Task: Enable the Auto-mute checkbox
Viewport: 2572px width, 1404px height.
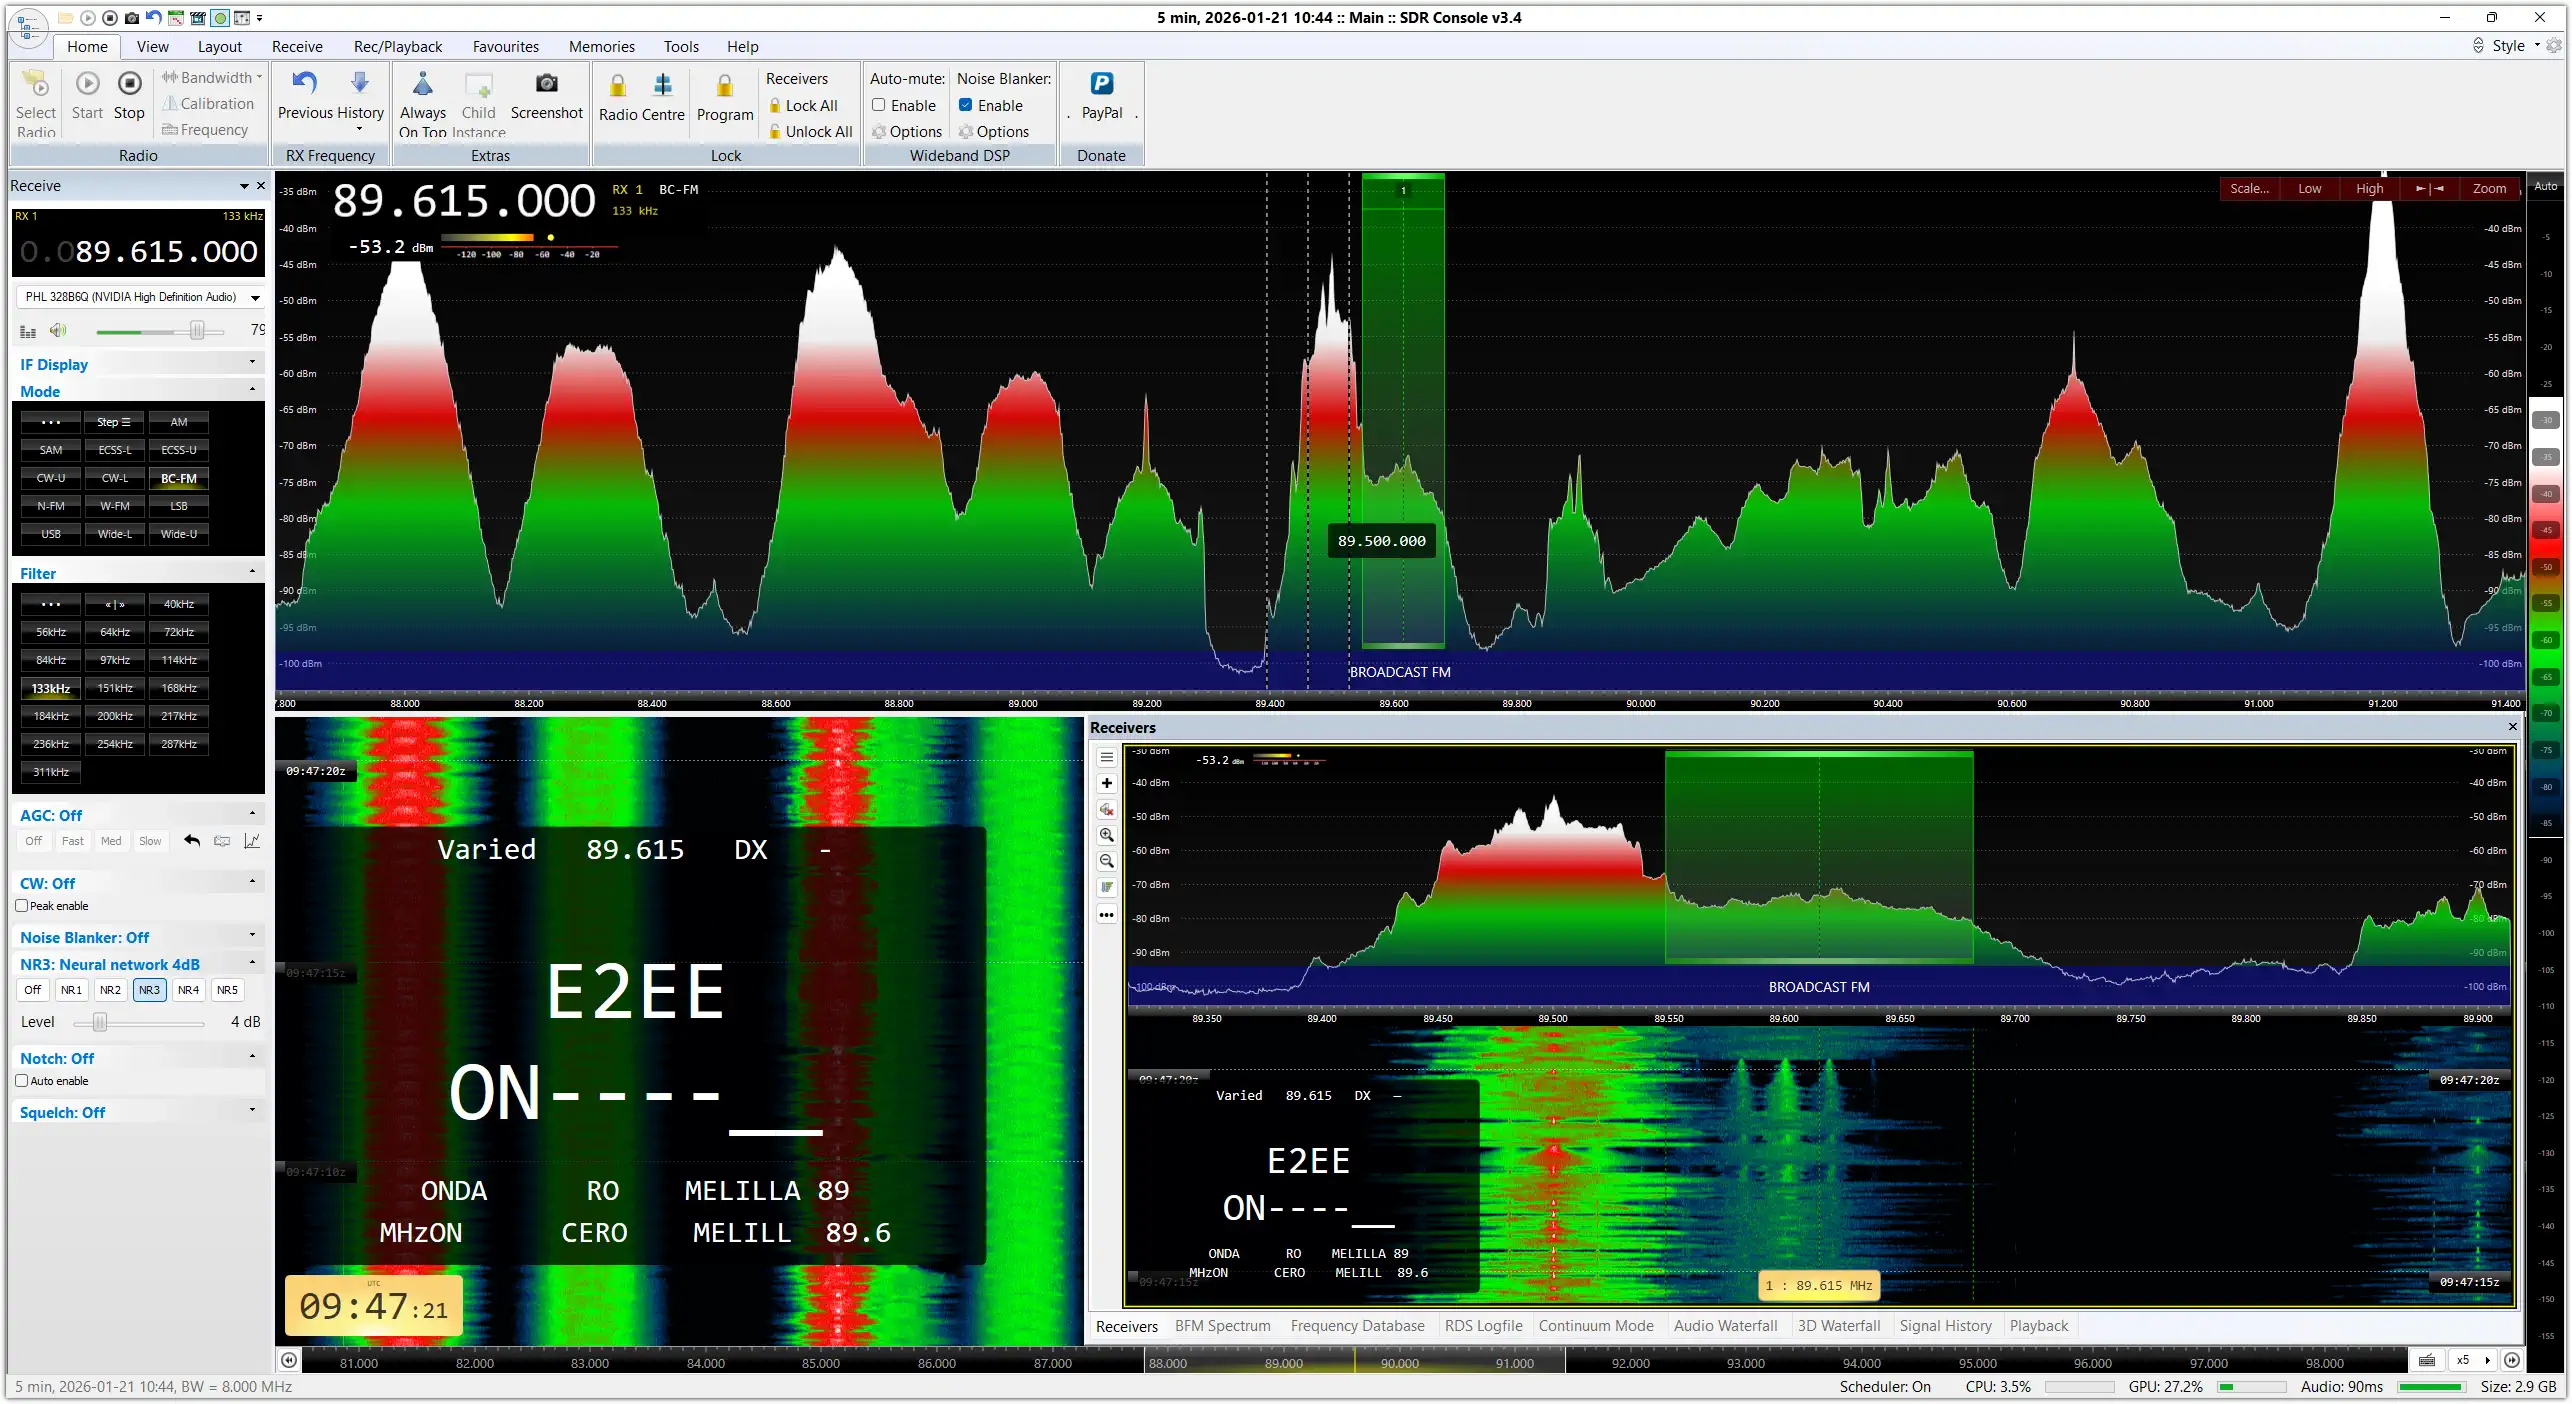Action: coord(879,105)
